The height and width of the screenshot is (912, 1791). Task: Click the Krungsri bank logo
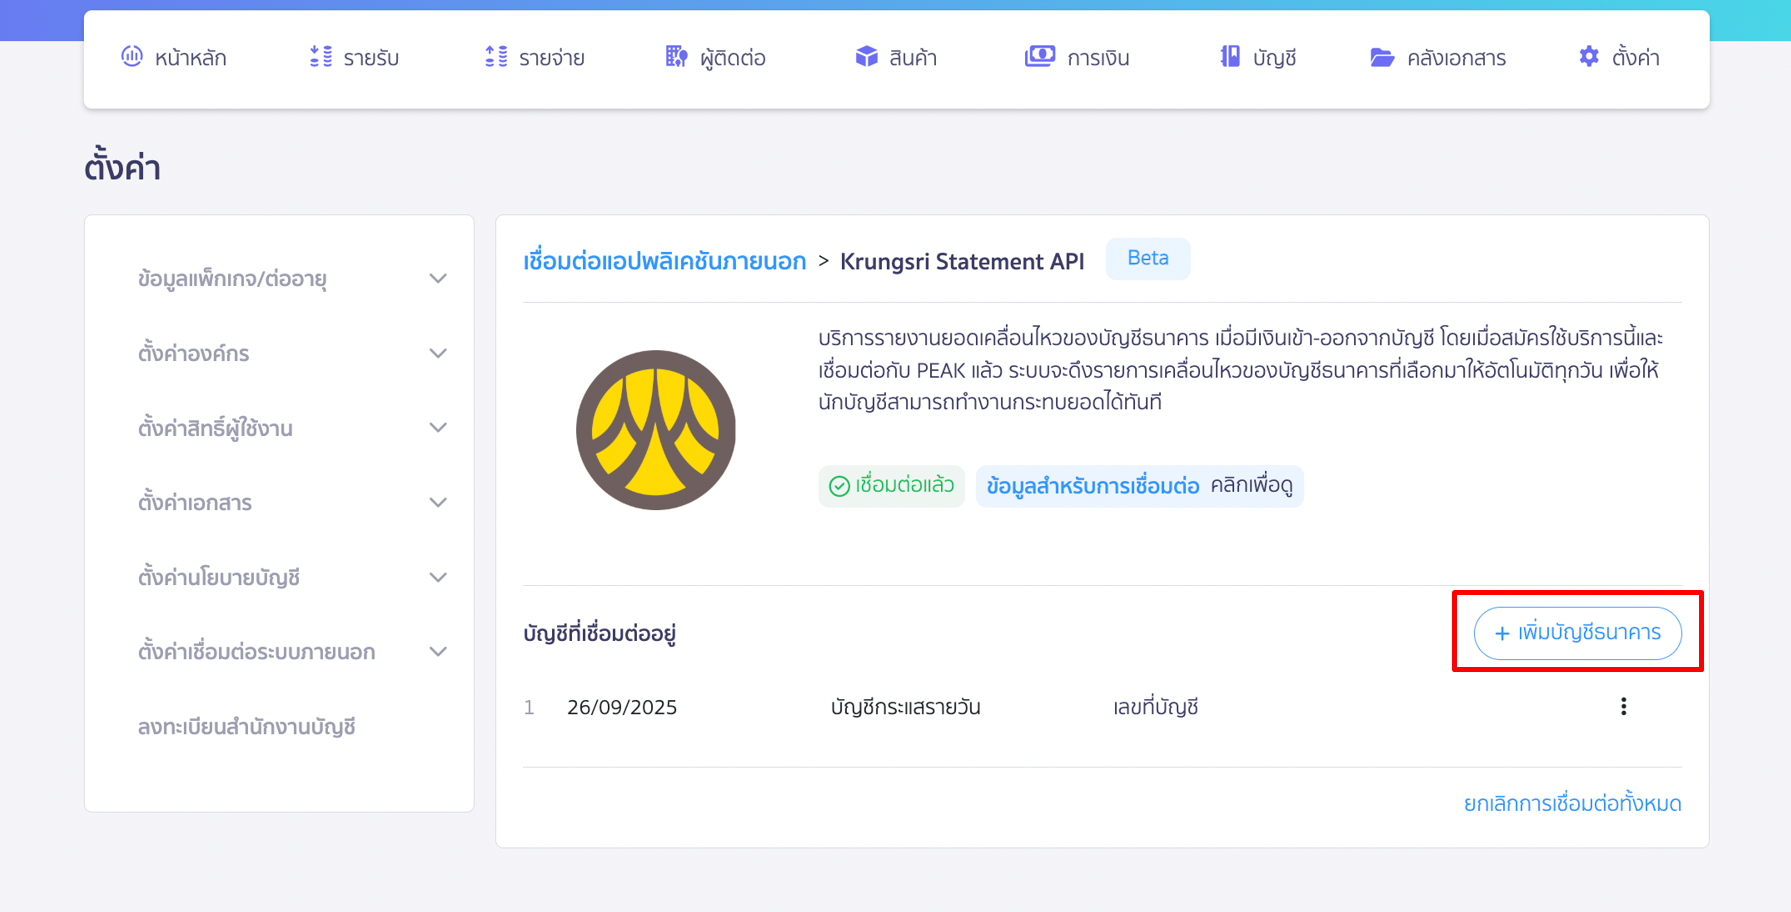tap(655, 428)
